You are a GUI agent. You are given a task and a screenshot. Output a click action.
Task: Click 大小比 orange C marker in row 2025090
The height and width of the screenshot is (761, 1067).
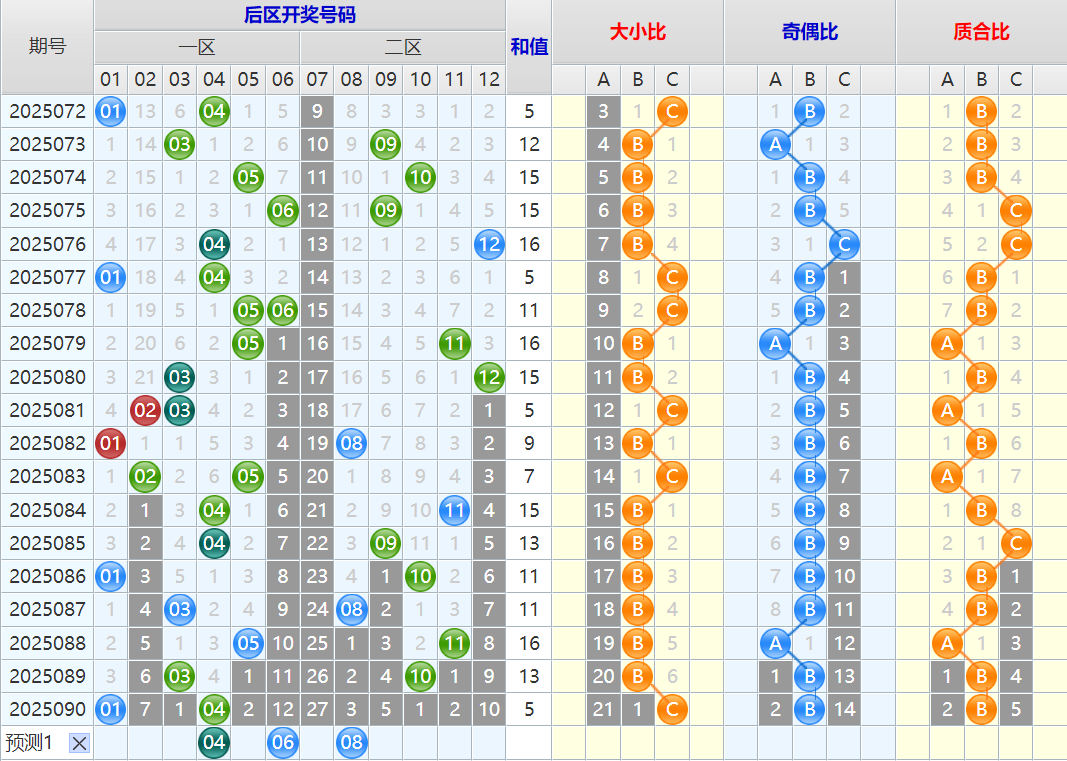point(672,709)
